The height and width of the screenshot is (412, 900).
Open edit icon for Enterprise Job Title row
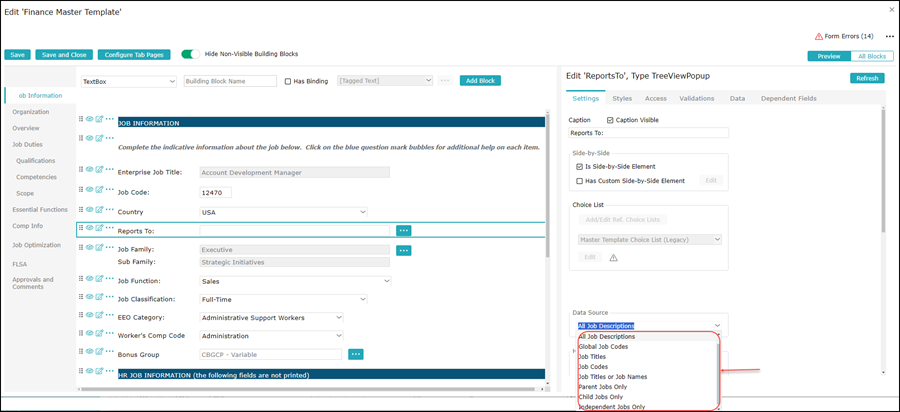point(99,169)
